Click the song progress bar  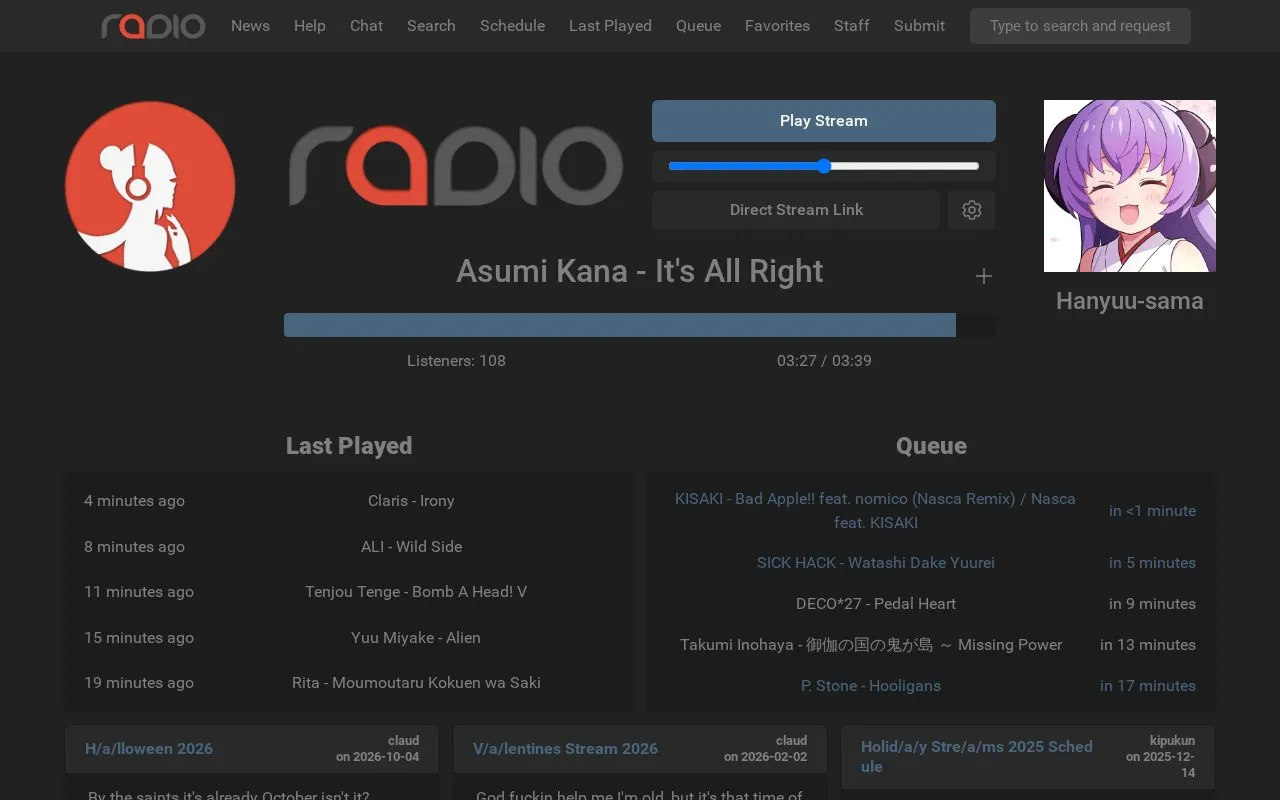(x=640, y=325)
